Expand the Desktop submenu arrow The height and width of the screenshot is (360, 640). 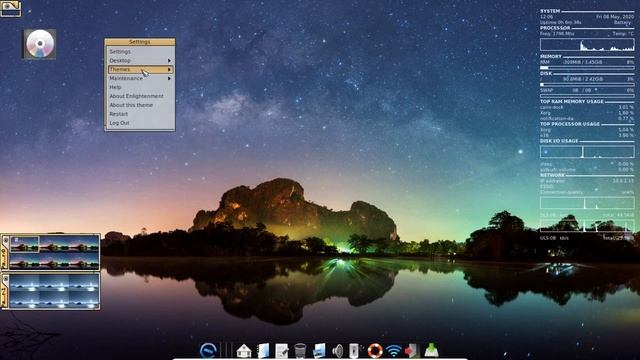(169, 60)
